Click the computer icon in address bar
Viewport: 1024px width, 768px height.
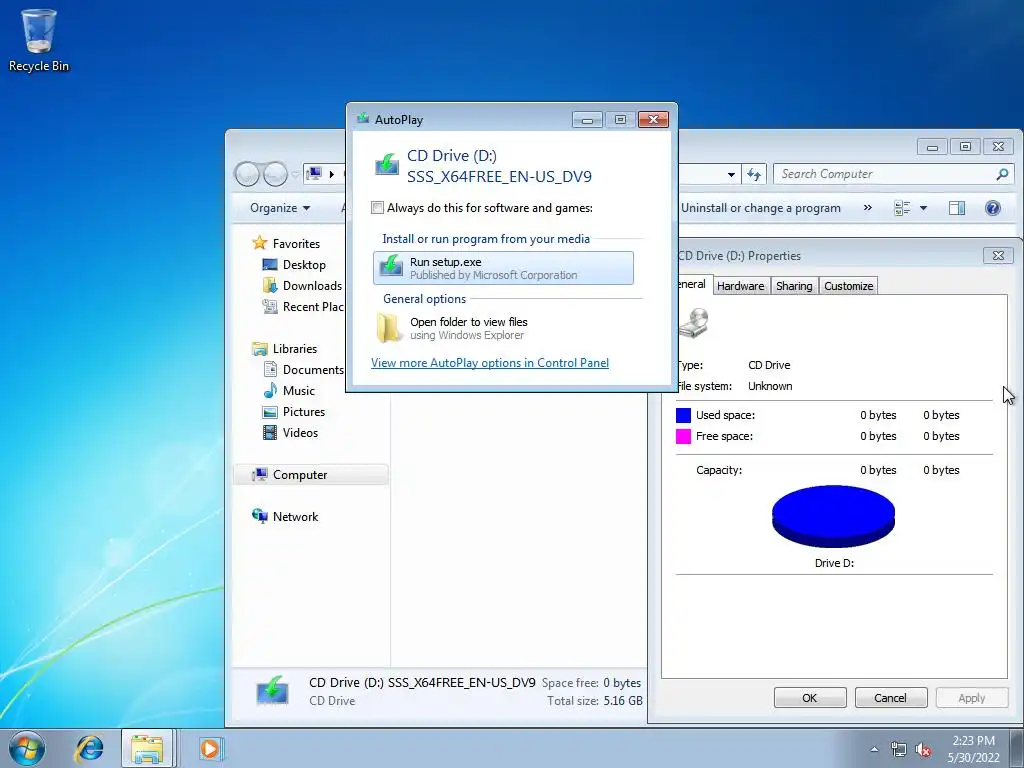point(315,174)
